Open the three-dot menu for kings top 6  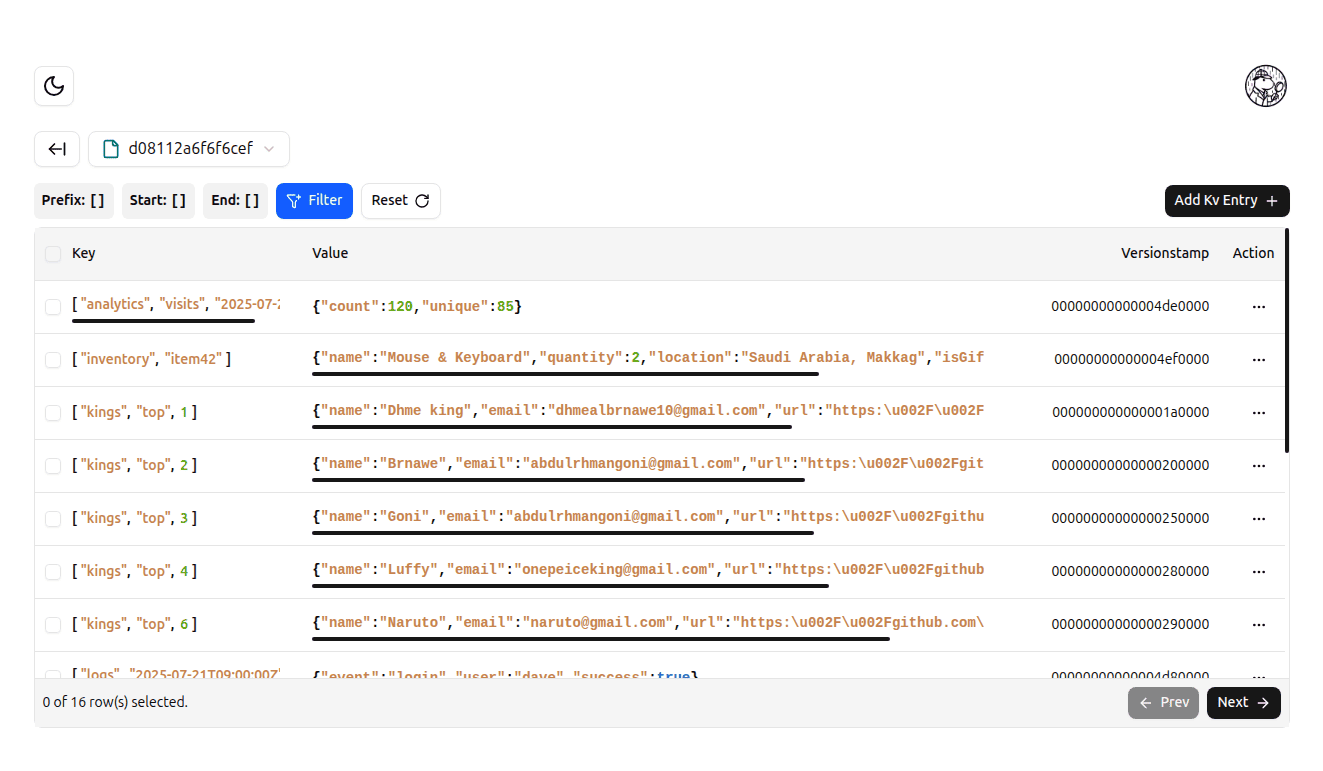tap(1258, 624)
